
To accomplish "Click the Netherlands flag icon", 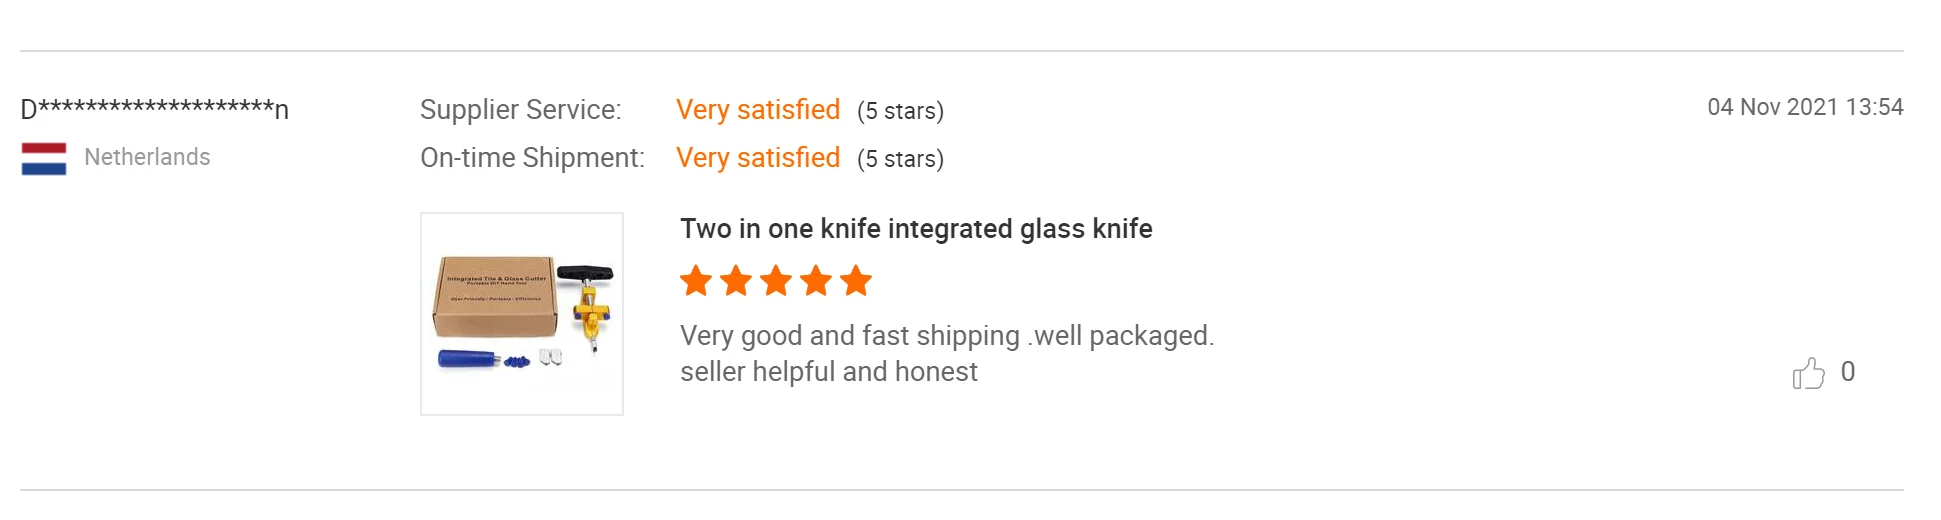I will click(44, 158).
